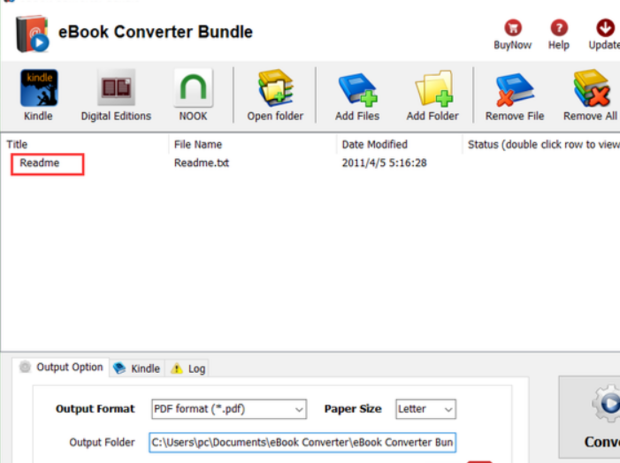Click the 2011/4/5 5:16:28 date cell
This screenshot has width=620, height=463.
click(384, 163)
